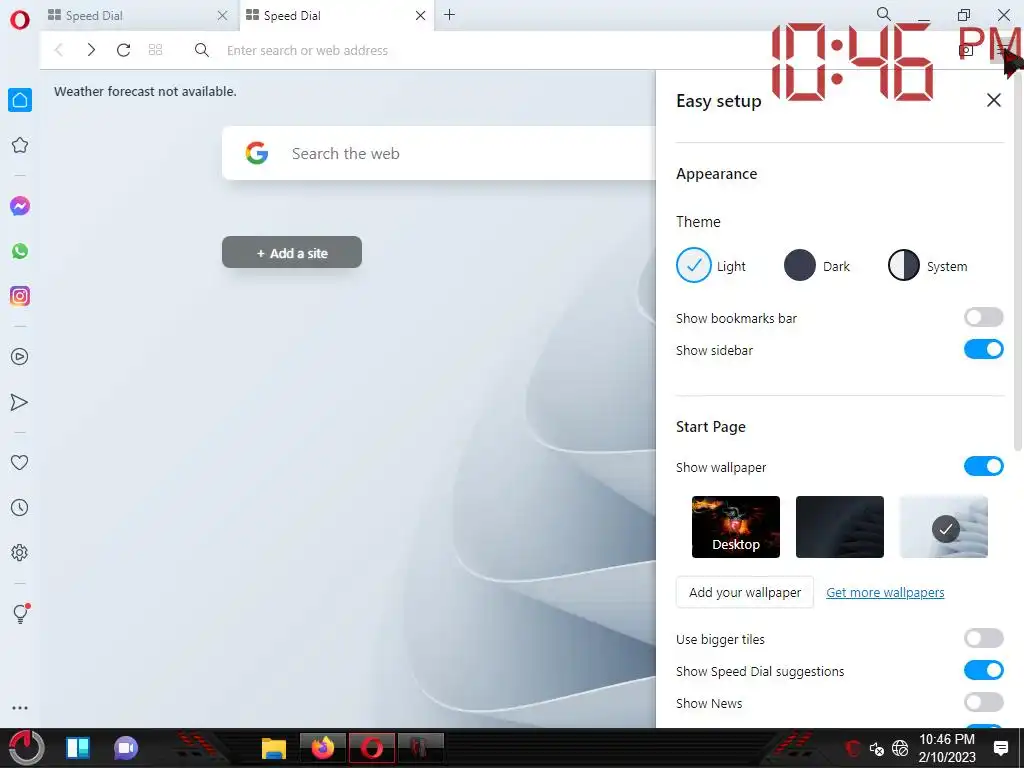Click the network globe tray icon
The height and width of the screenshot is (768, 1024).
pyautogui.click(x=900, y=748)
